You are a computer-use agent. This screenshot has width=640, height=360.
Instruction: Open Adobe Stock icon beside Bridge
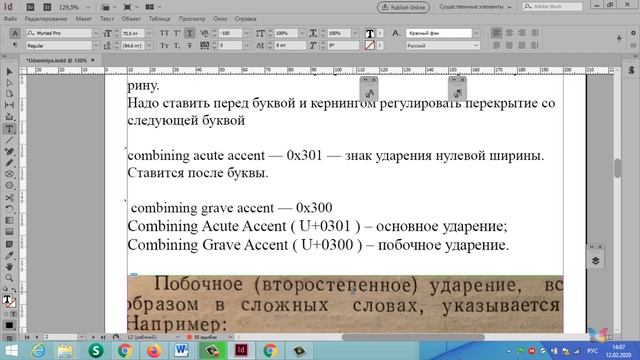click(47, 7)
